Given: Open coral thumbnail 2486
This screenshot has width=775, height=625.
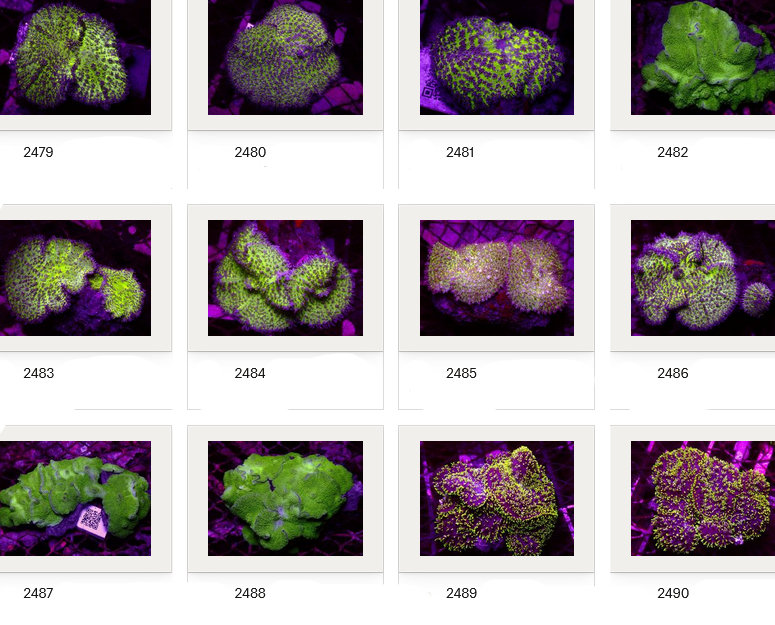Looking at the screenshot, I should (703, 278).
